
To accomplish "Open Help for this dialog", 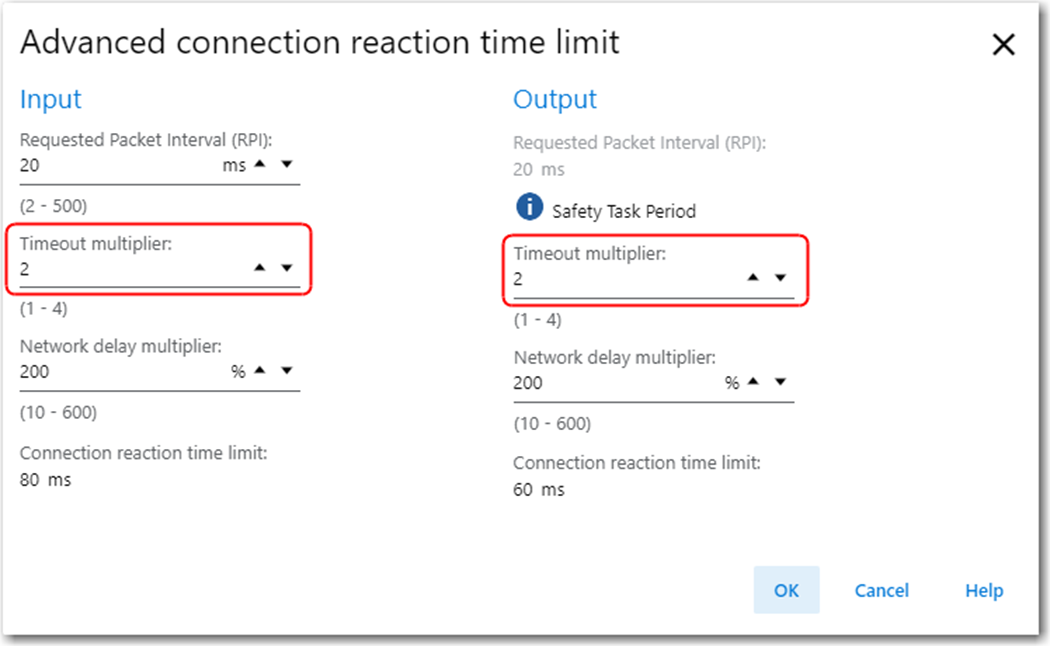I will point(983,590).
